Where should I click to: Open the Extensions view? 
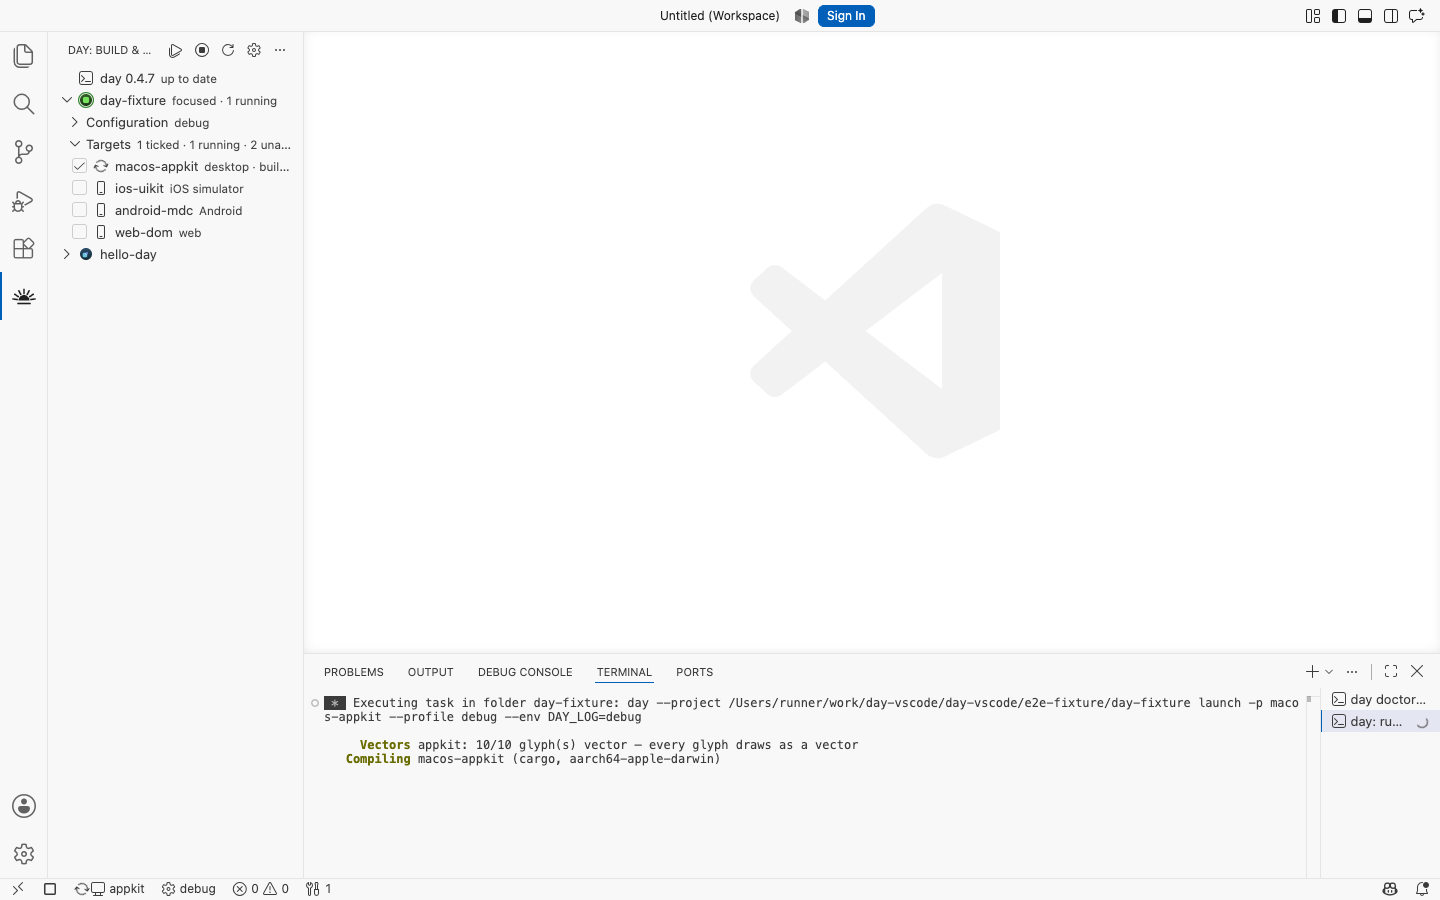pos(24,248)
